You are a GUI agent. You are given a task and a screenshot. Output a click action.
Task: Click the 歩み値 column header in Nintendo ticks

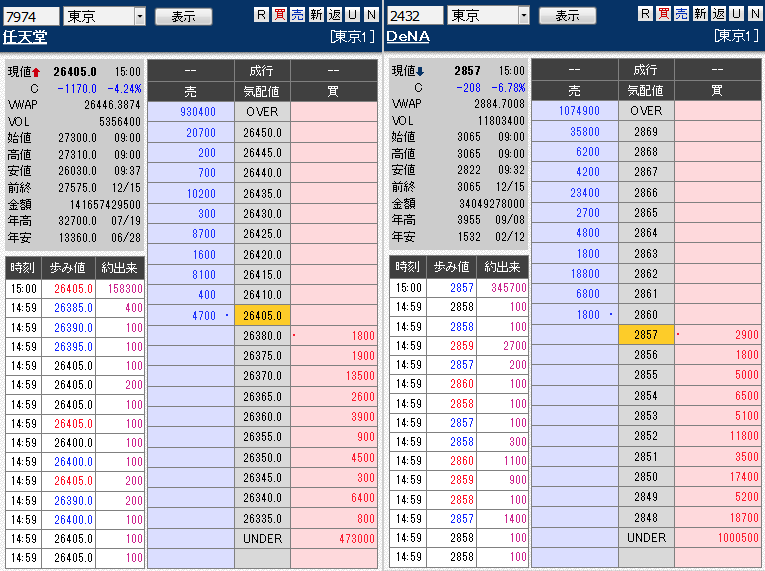tap(68, 267)
